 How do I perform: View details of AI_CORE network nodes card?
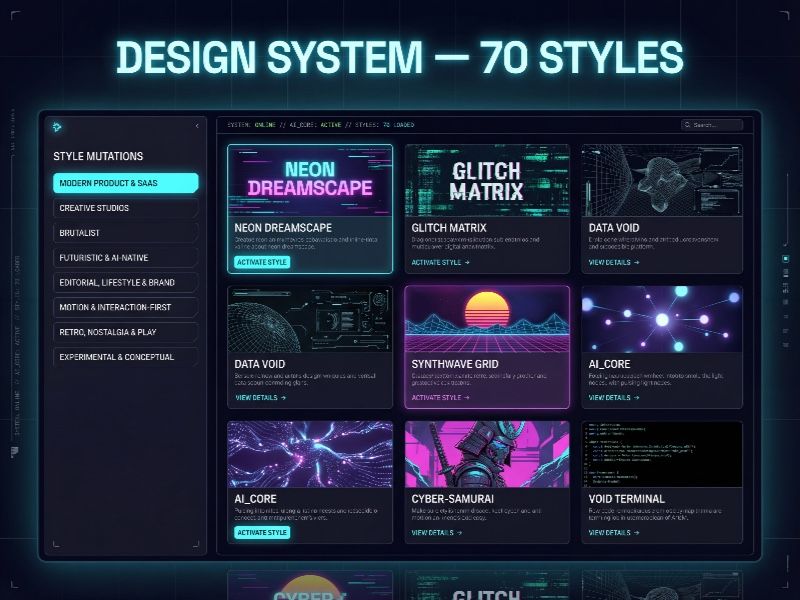click(614, 397)
